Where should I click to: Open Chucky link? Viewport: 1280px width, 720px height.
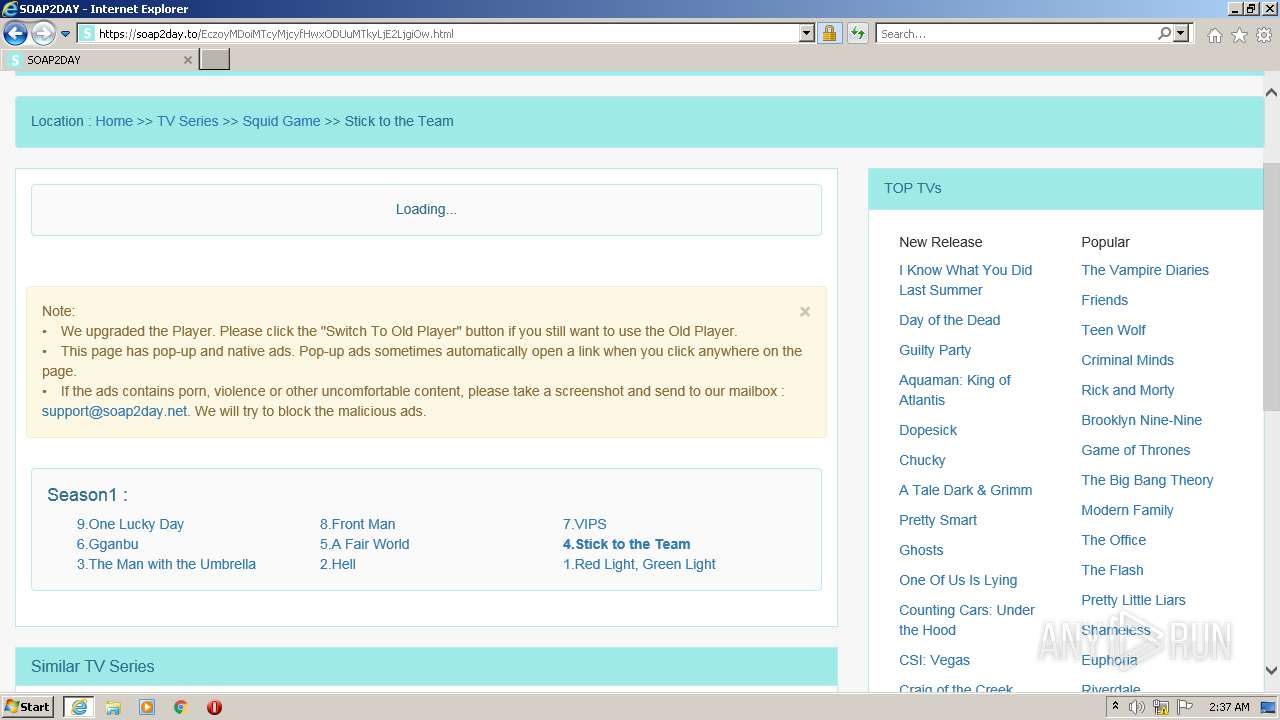922,460
